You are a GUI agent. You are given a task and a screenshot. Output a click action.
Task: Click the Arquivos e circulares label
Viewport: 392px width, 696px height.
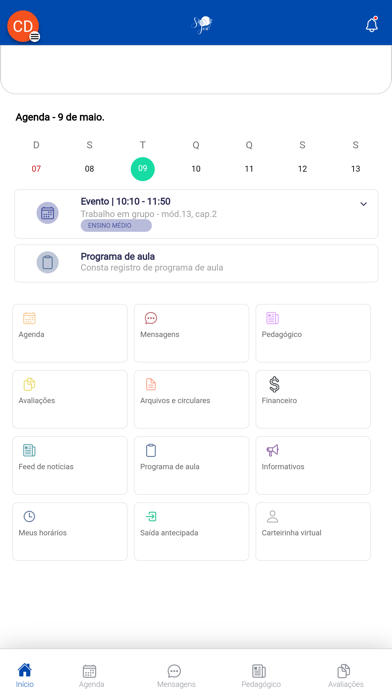[175, 400]
